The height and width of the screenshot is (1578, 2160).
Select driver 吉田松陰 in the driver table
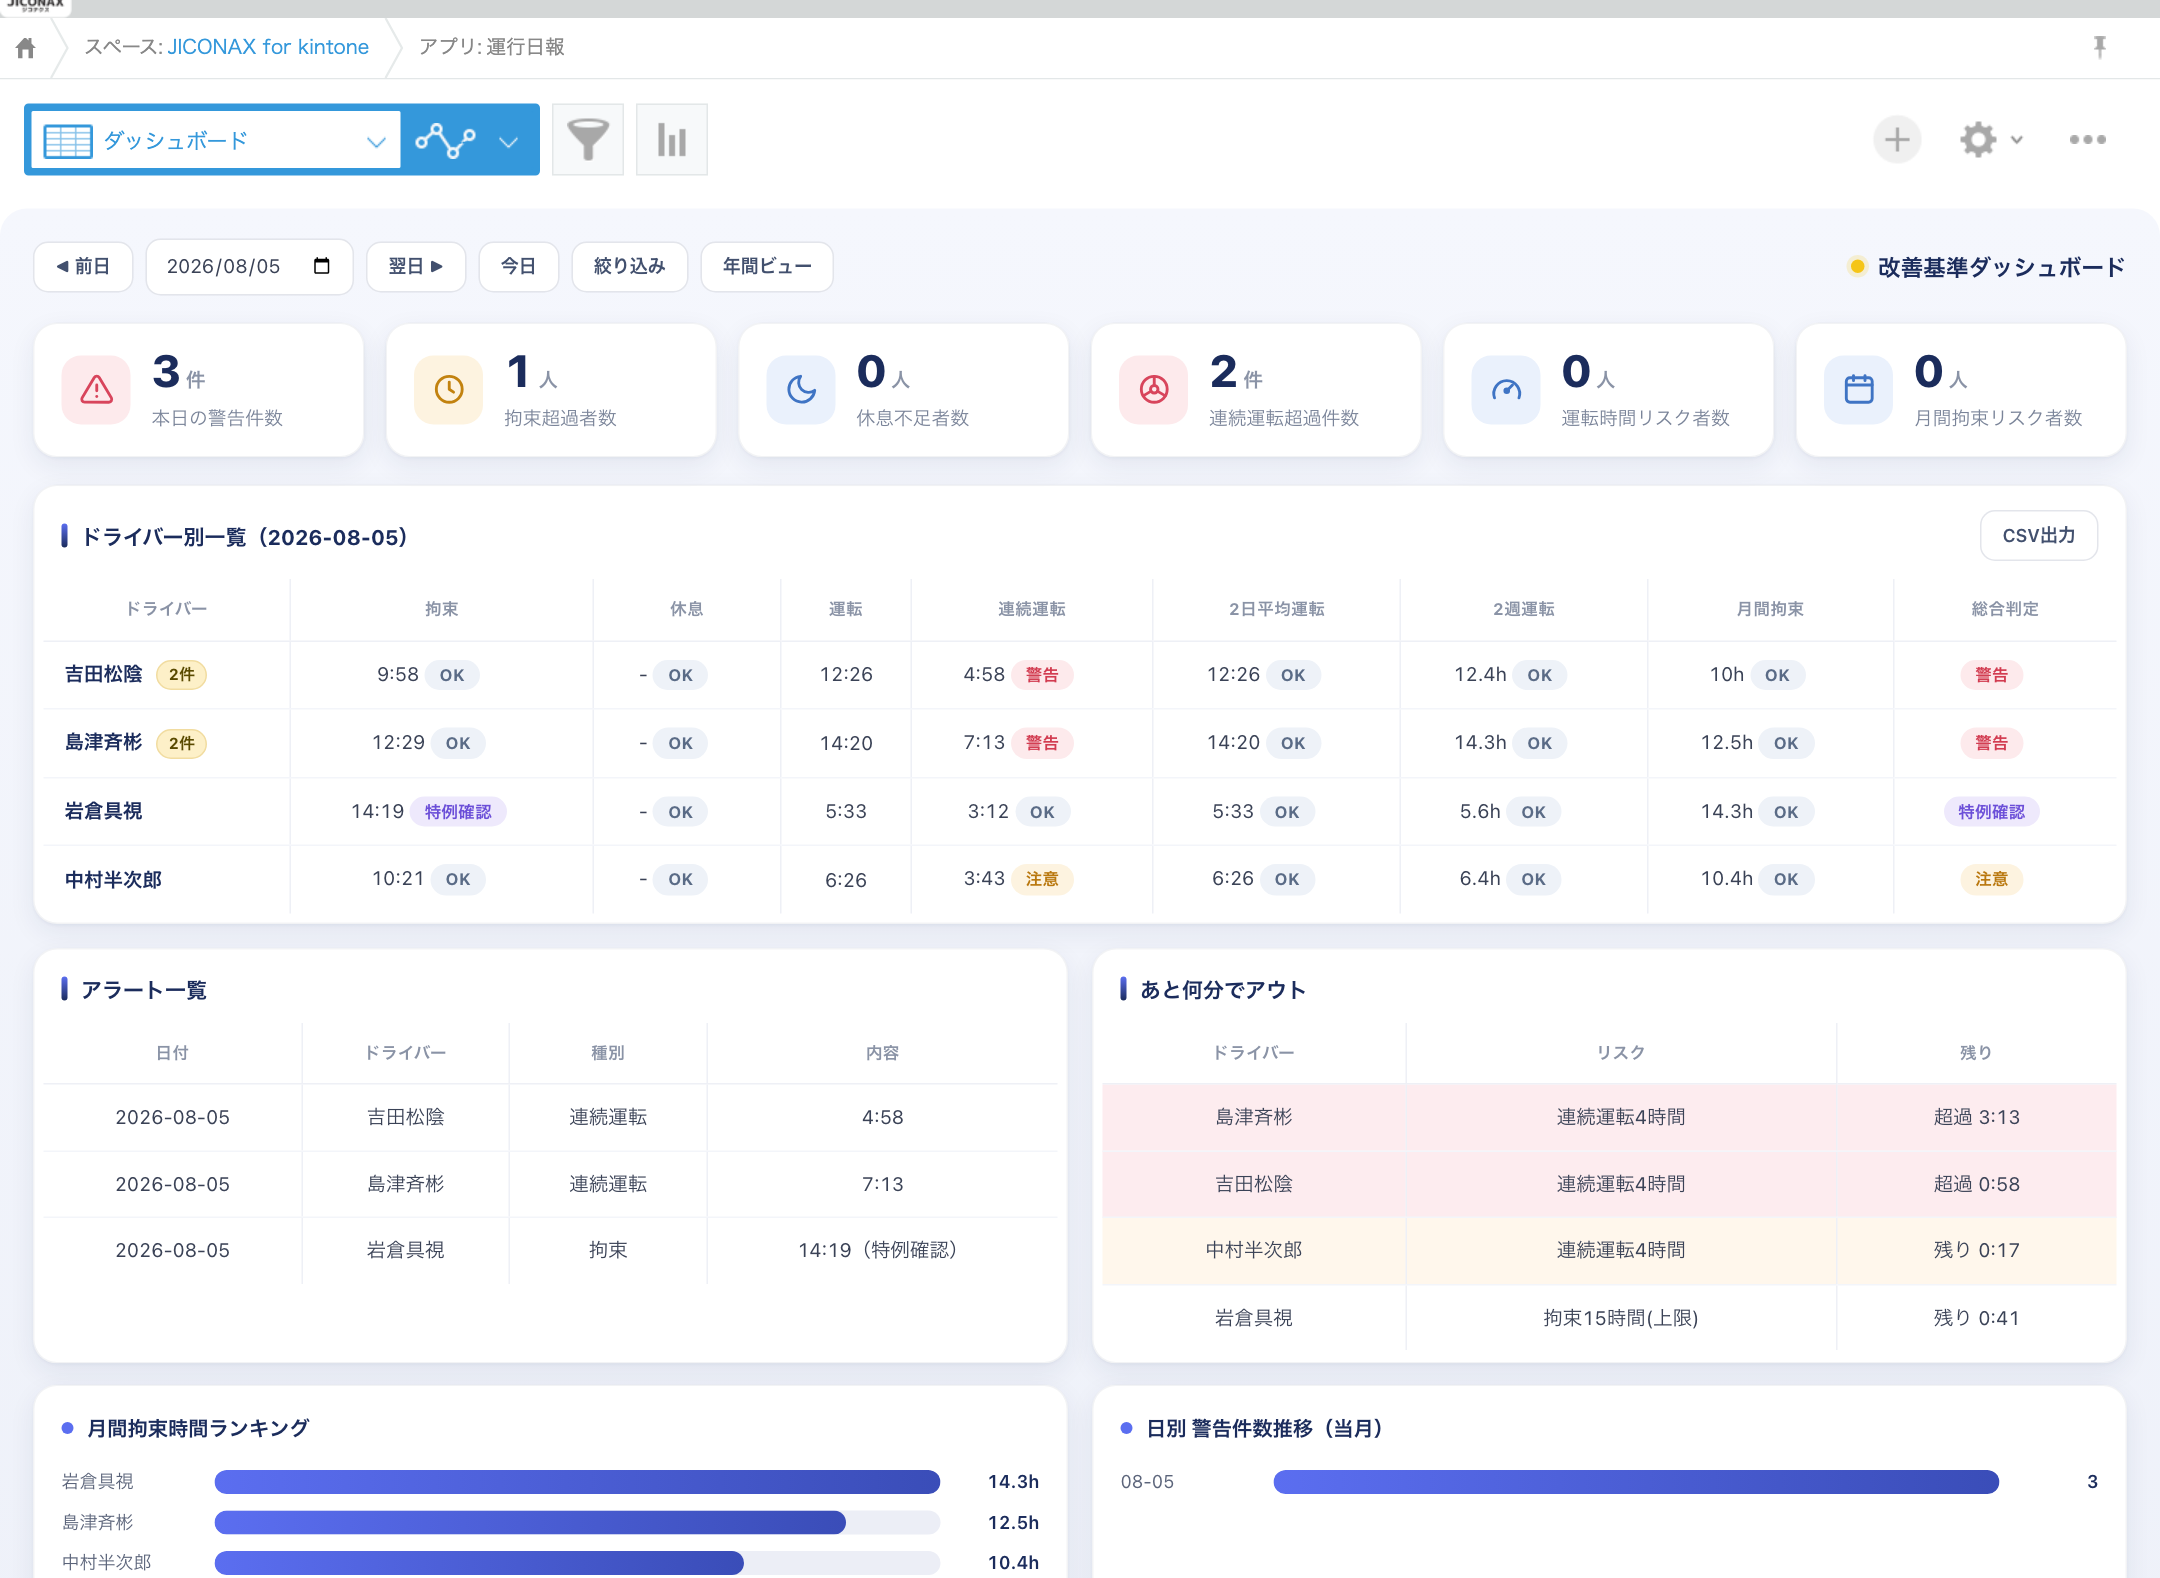click(104, 675)
